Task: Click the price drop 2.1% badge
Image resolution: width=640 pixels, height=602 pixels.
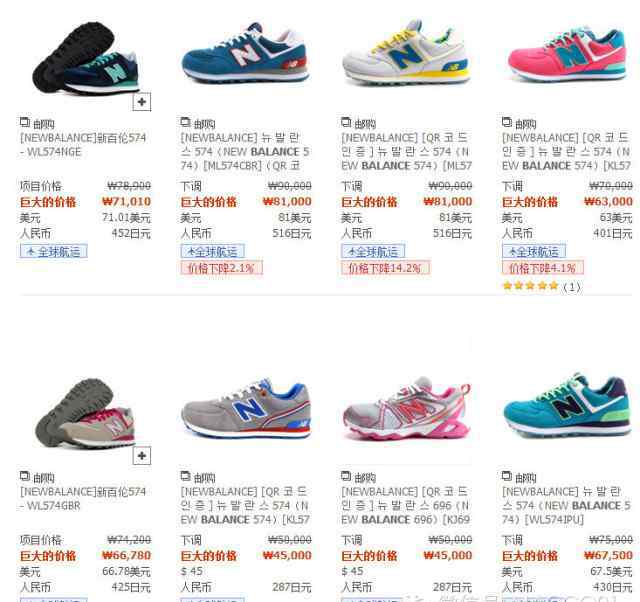Action: click(222, 268)
